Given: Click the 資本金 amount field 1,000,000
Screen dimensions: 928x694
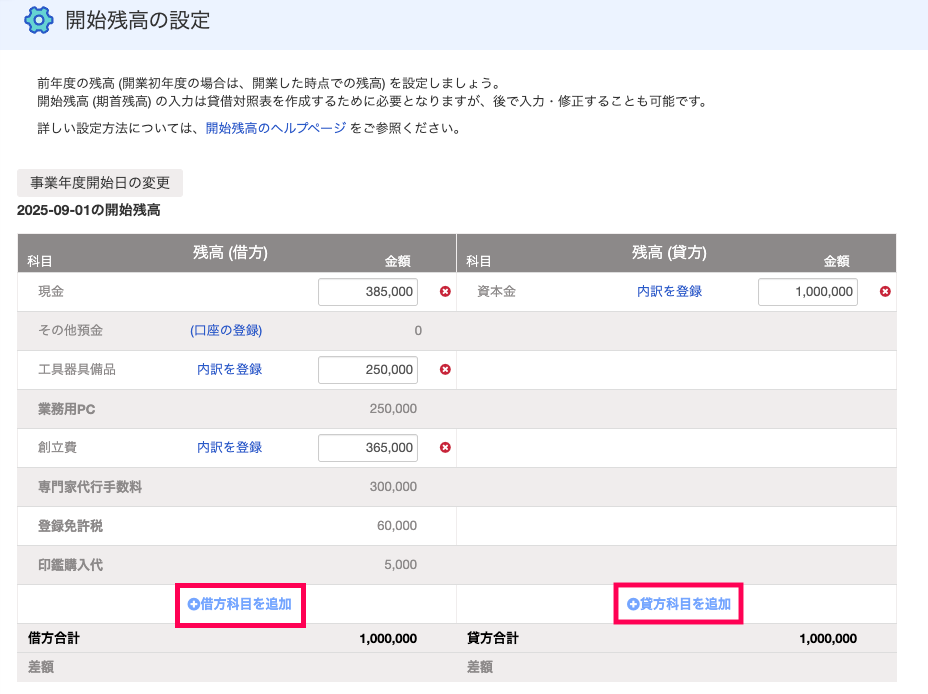Looking at the screenshot, I should 807,292.
